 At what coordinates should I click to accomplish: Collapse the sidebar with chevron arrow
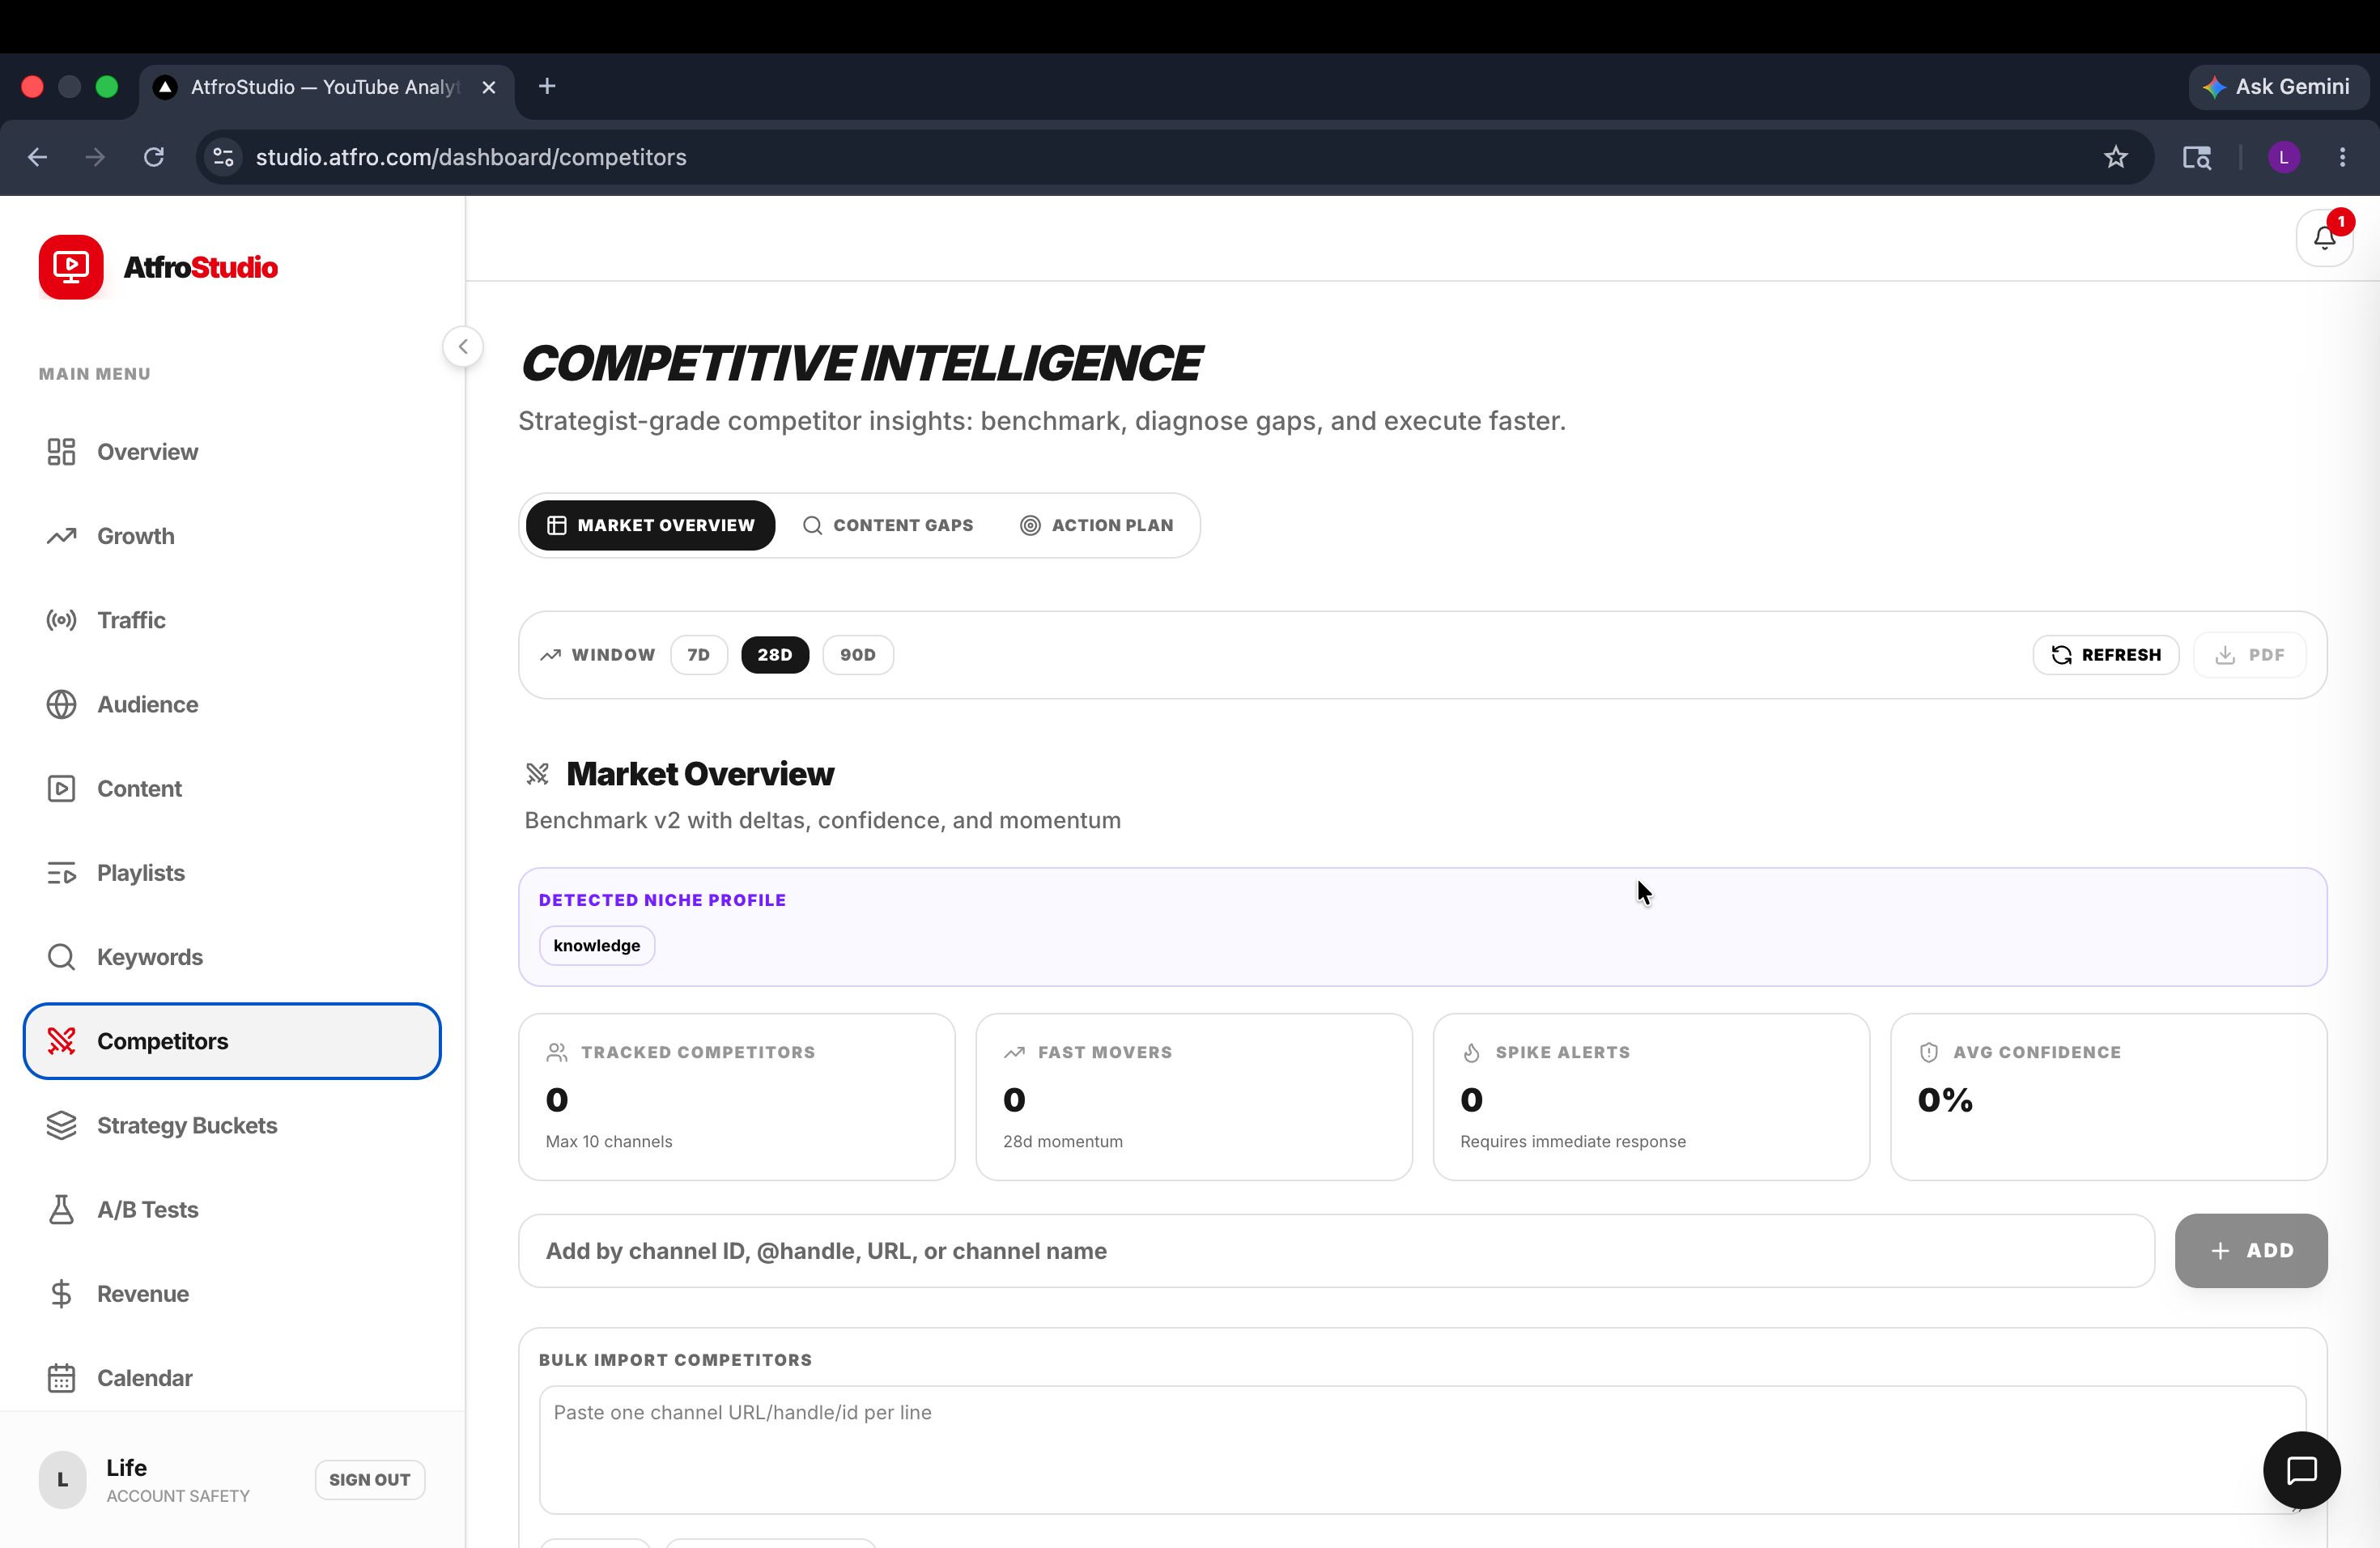(x=463, y=347)
